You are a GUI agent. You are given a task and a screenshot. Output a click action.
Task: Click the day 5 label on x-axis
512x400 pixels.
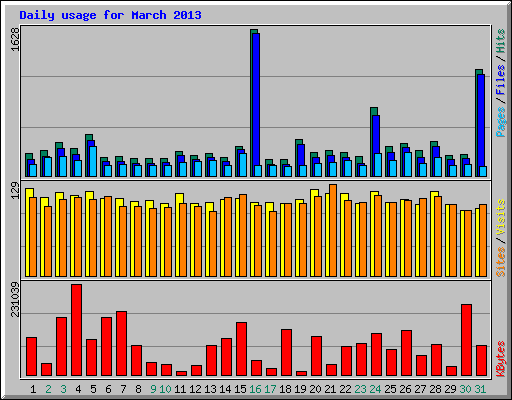click(x=93, y=389)
